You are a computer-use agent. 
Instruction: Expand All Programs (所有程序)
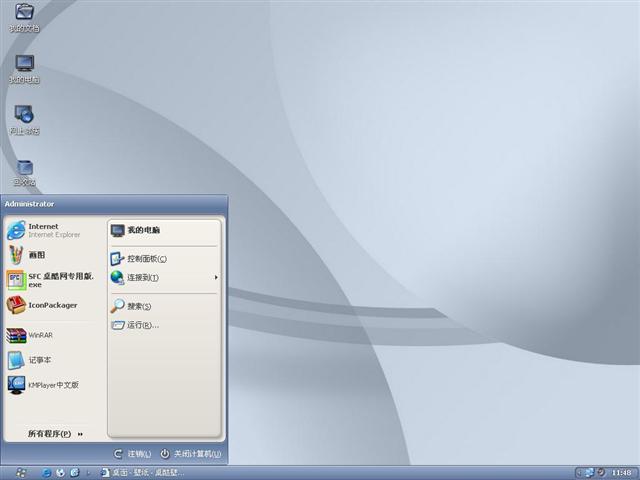[55, 434]
